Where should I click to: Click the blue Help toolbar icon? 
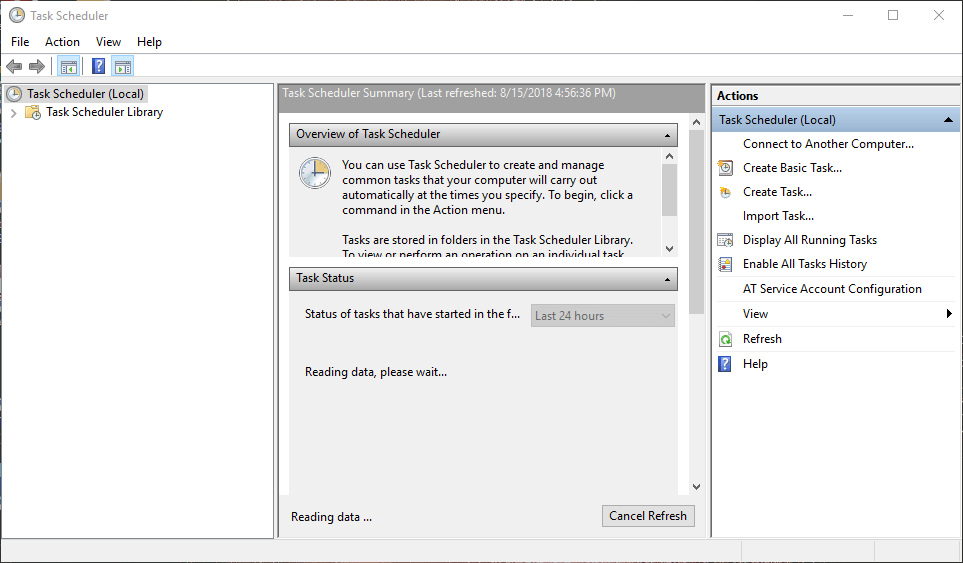(x=98, y=66)
